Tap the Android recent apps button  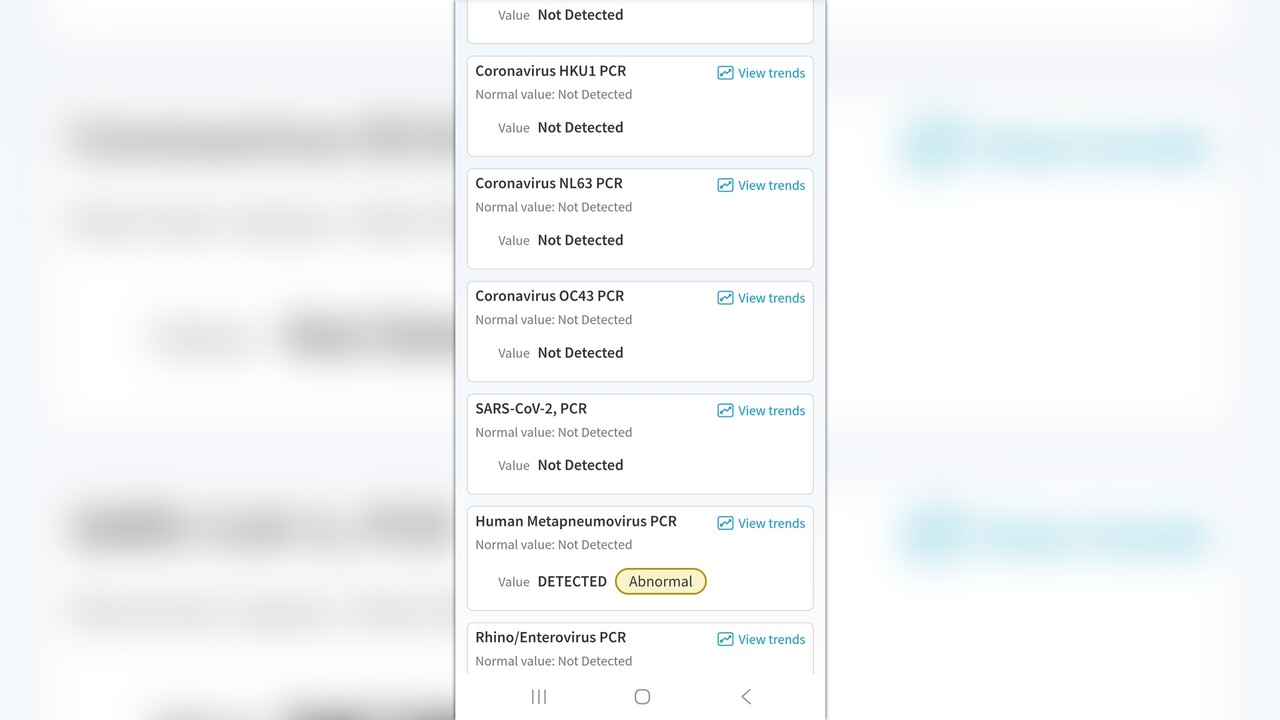tap(539, 697)
